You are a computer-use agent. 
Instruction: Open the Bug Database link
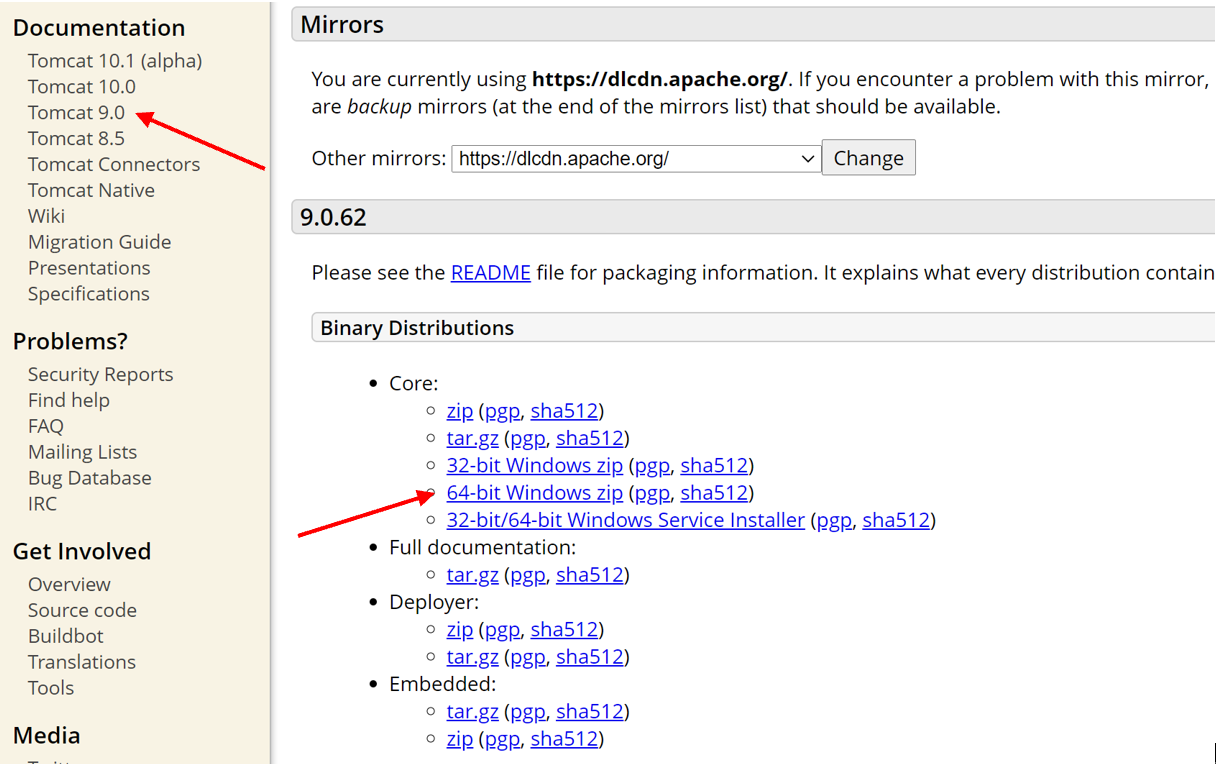[90, 479]
